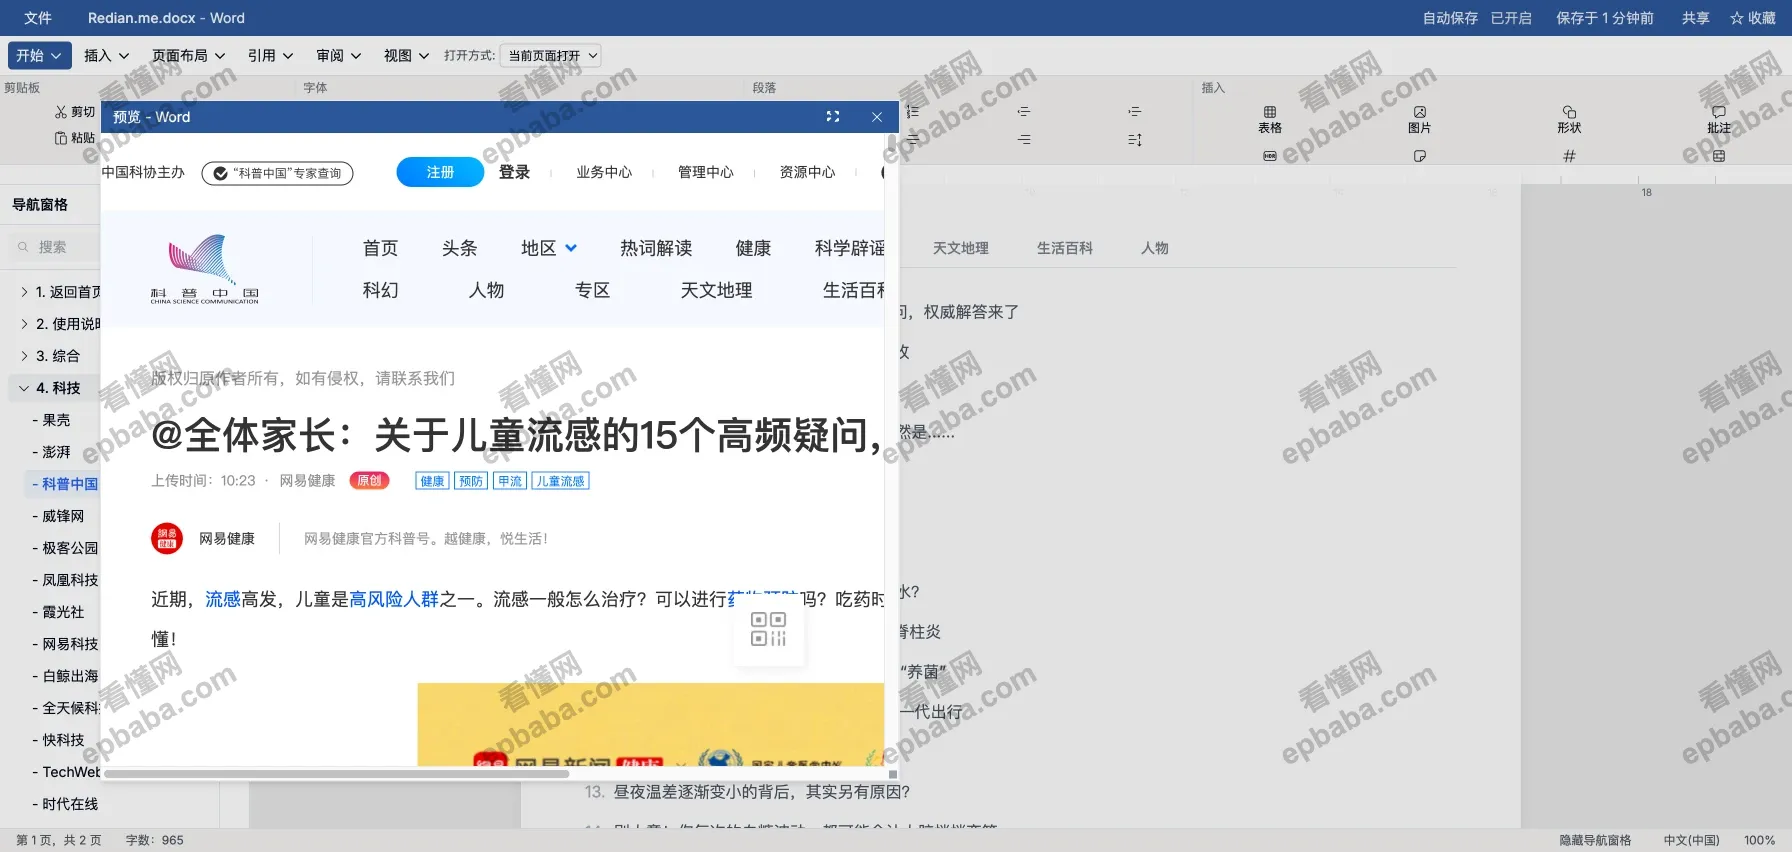This screenshot has width=1792, height=852.
Task: Click the align text icon under decrease indent
Action: coord(1024,140)
